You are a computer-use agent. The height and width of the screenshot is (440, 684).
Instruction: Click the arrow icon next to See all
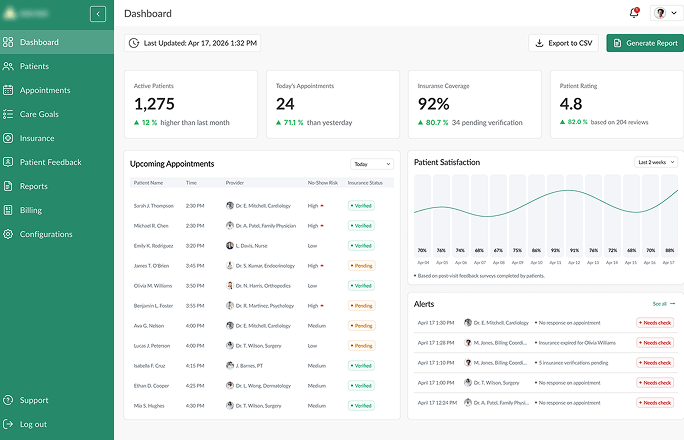pyautogui.click(x=672, y=304)
